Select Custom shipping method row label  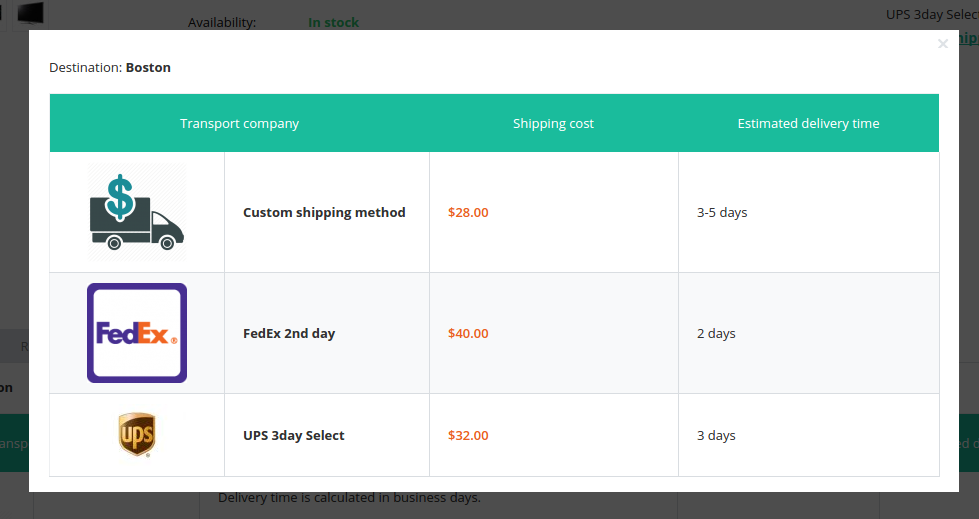(x=324, y=212)
